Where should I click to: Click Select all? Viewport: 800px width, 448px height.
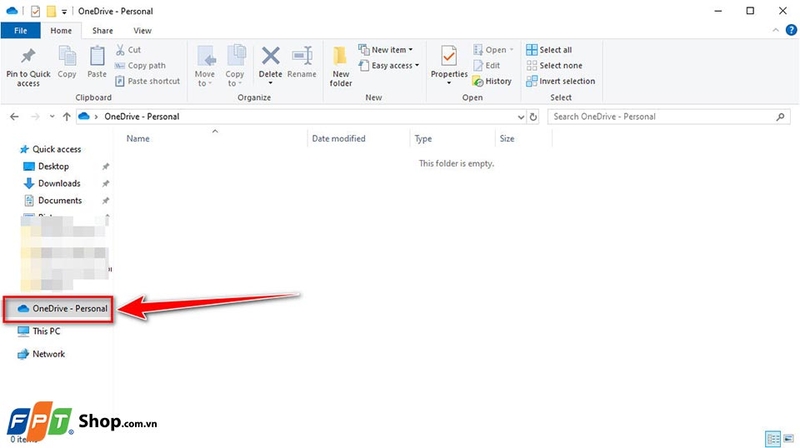[549, 49]
